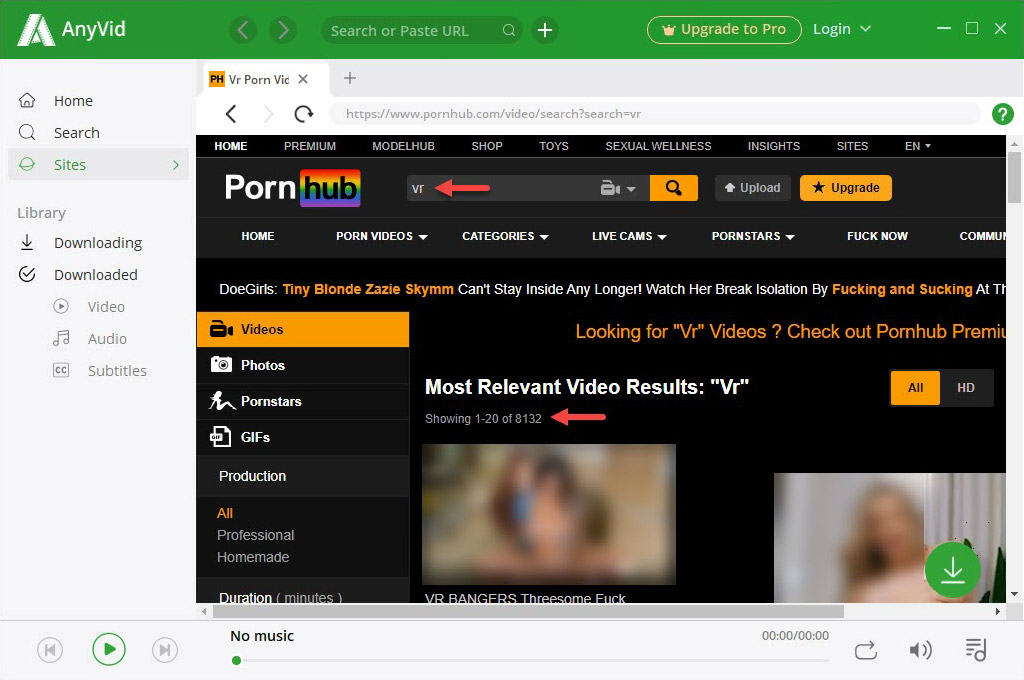The image size is (1024, 680).
Task: Select the Photos tab in side panel
Action: point(303,365)
